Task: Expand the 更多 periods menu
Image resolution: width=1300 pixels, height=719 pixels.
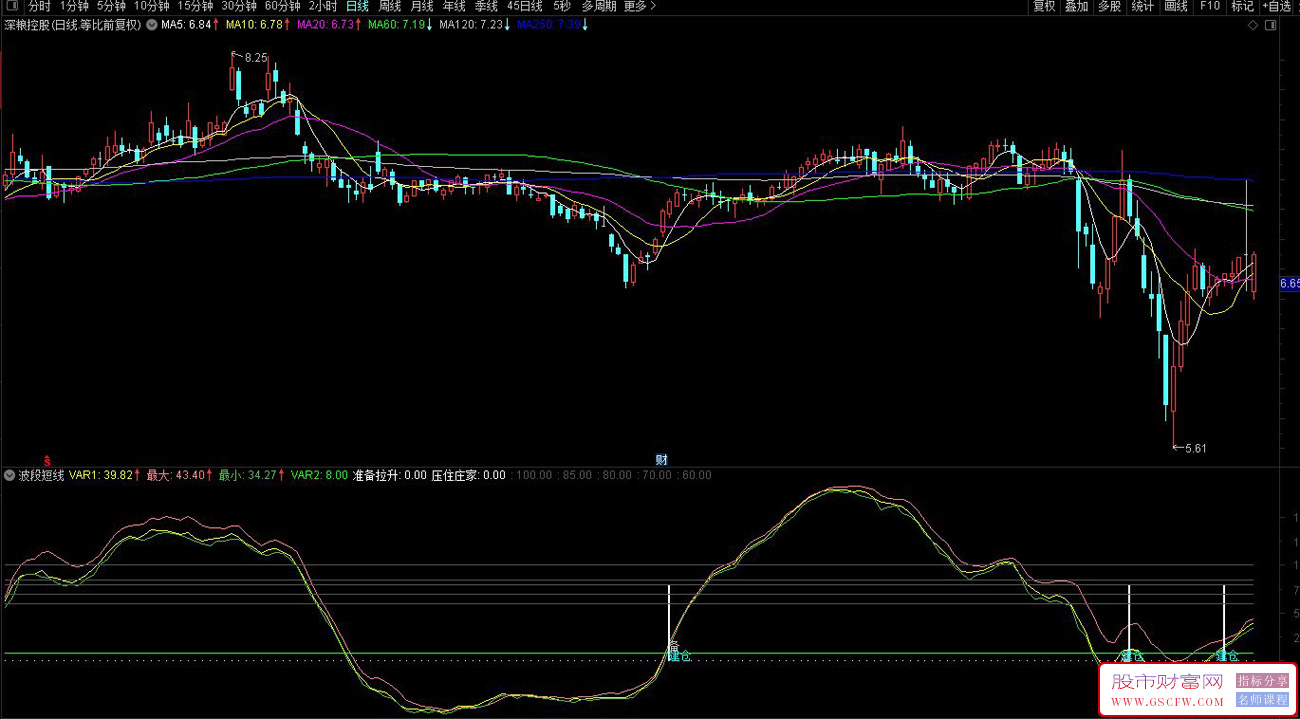Action: click(x=640, y=6)
